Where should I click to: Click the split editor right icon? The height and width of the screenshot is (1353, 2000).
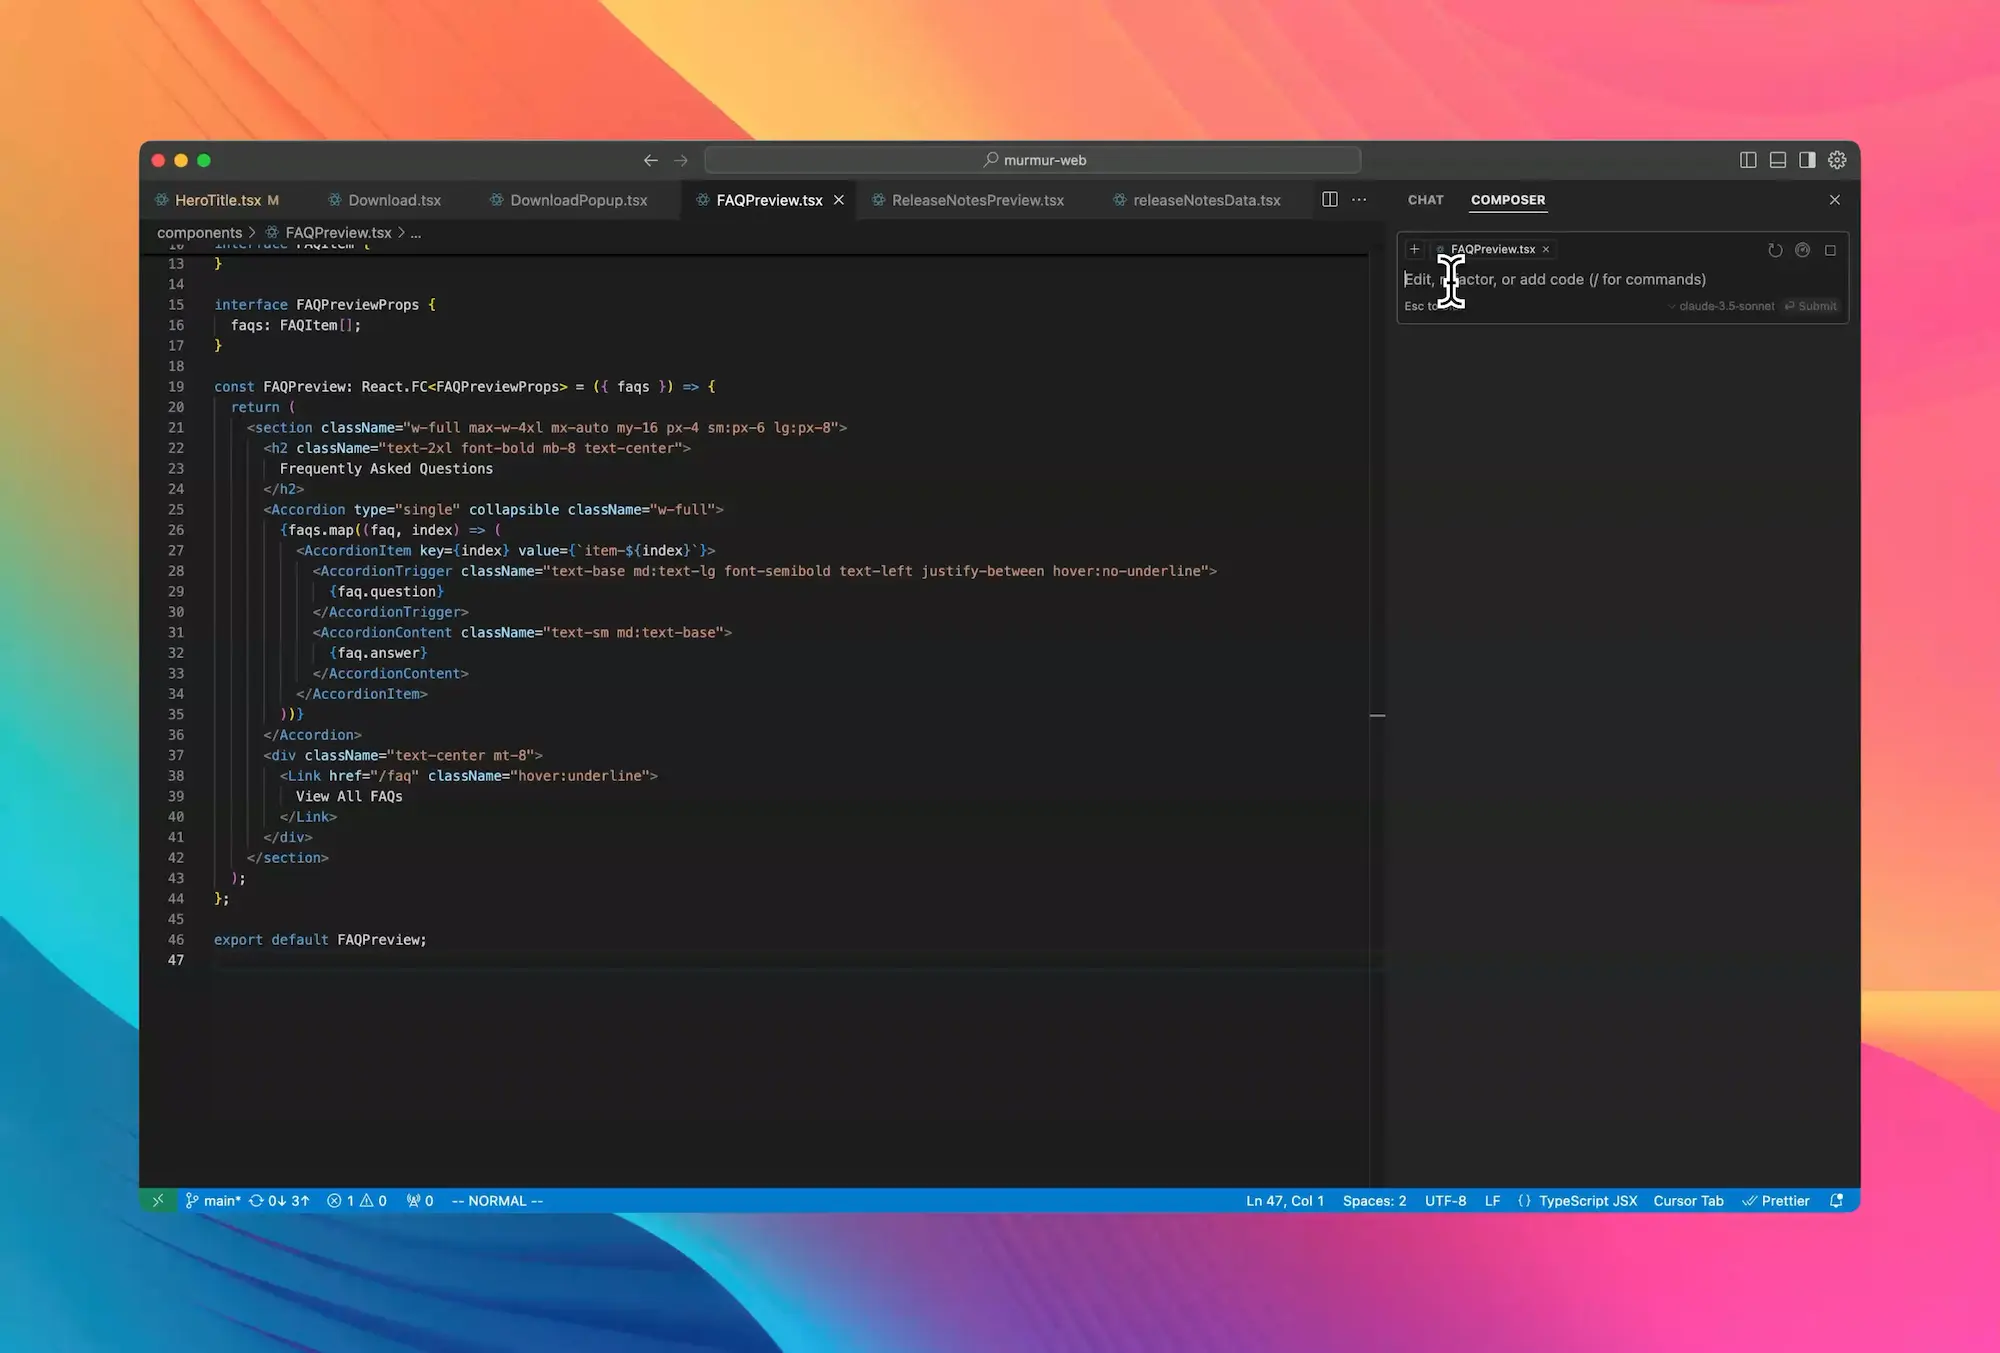[1329, 200]
